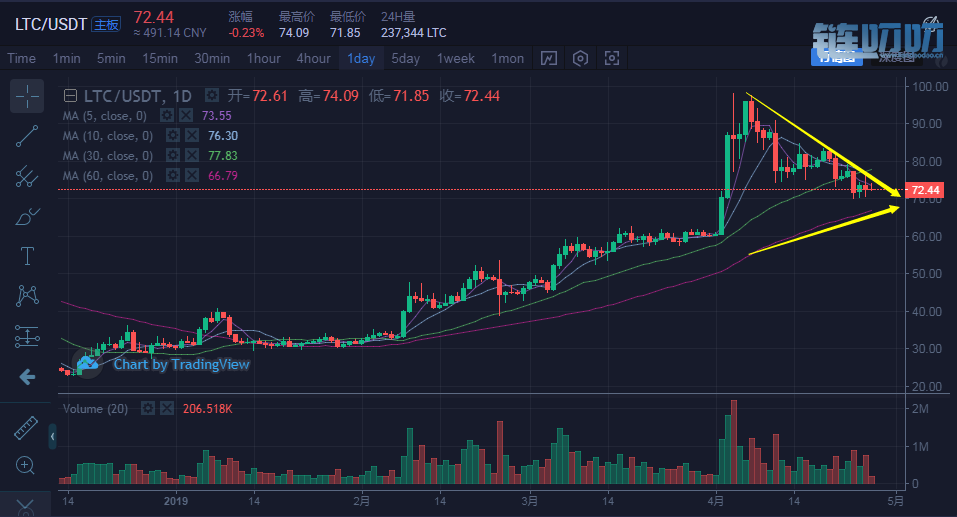Select the pitchfork drawing tool
957x517 pixels.
pos(27,176)
